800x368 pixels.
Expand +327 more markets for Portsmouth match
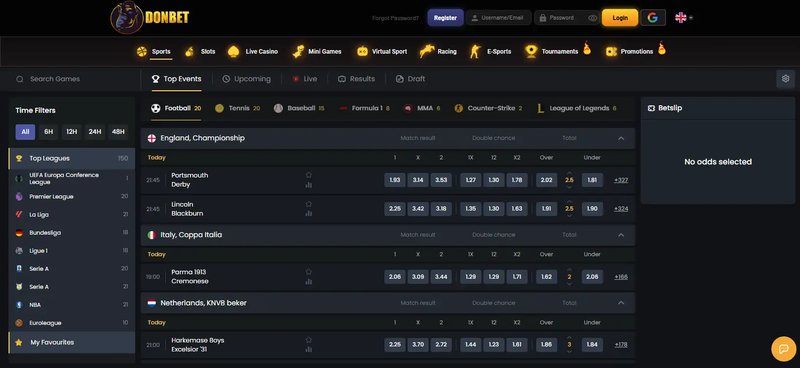[x=621, y=180]
